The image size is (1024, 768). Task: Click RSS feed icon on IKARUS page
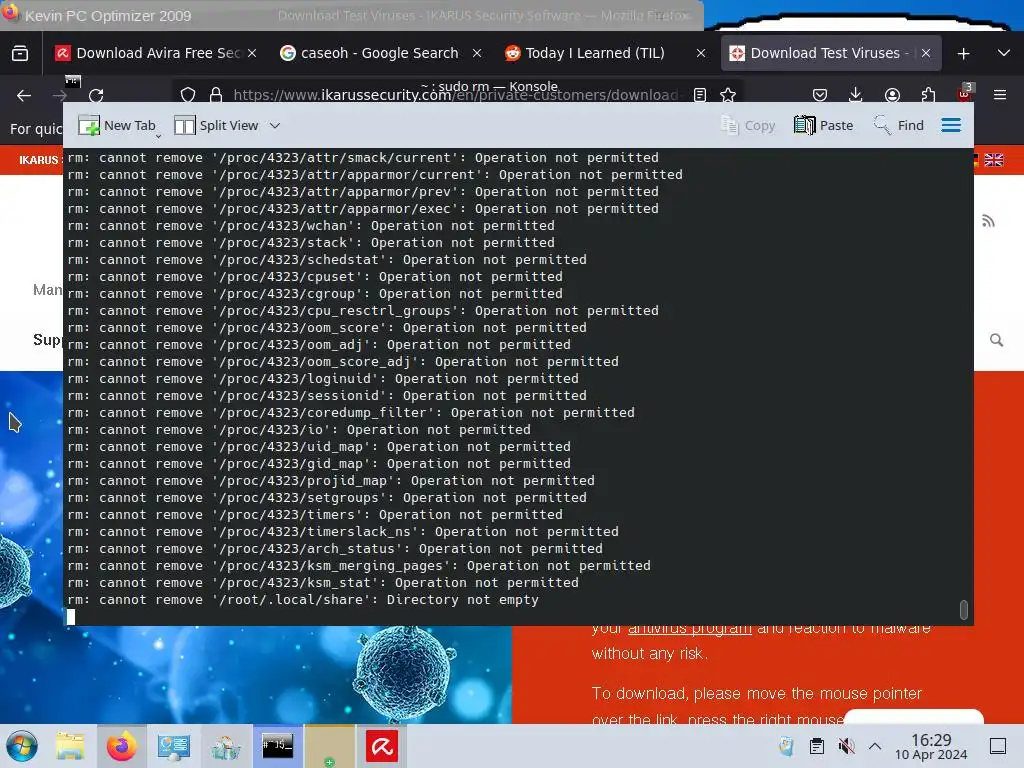[988, 221]
